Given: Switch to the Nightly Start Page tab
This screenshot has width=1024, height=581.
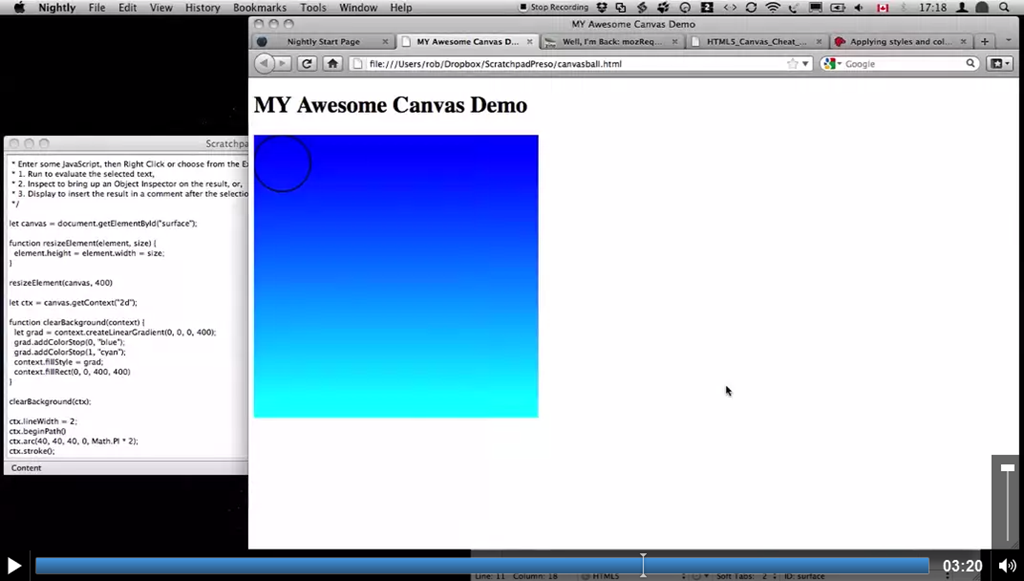Looking at the screenshot, I should click(322, 42).
